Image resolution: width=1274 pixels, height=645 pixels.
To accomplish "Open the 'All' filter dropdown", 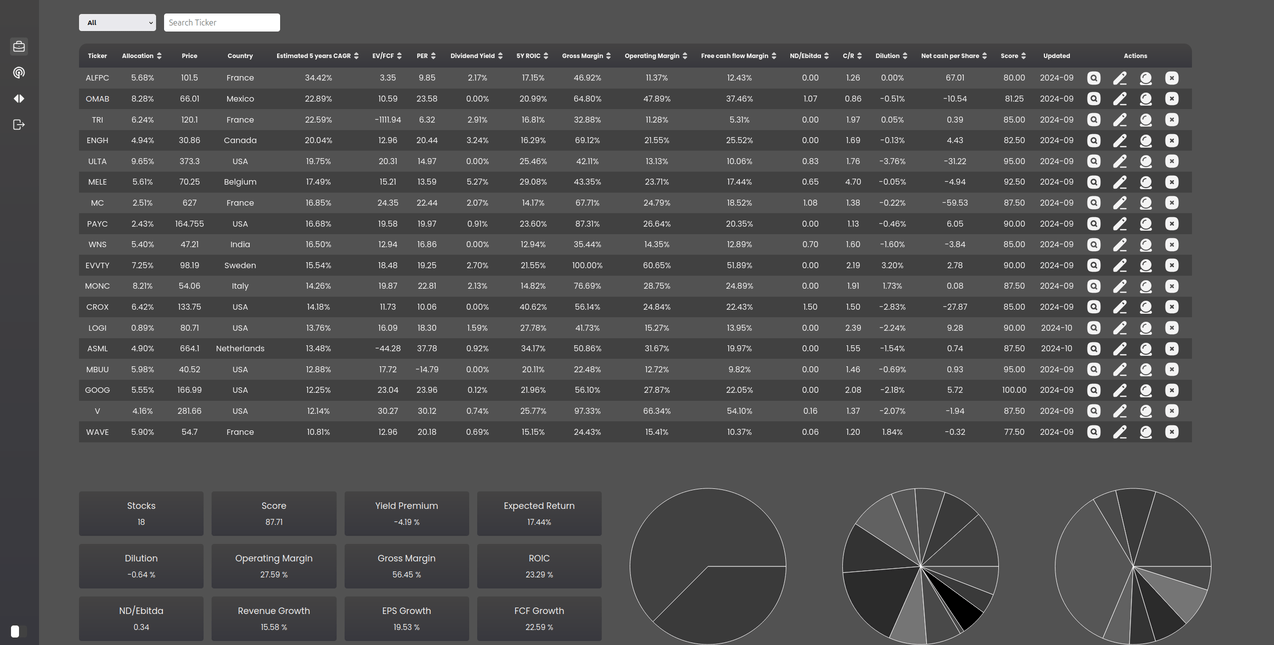I will [117, 22].
